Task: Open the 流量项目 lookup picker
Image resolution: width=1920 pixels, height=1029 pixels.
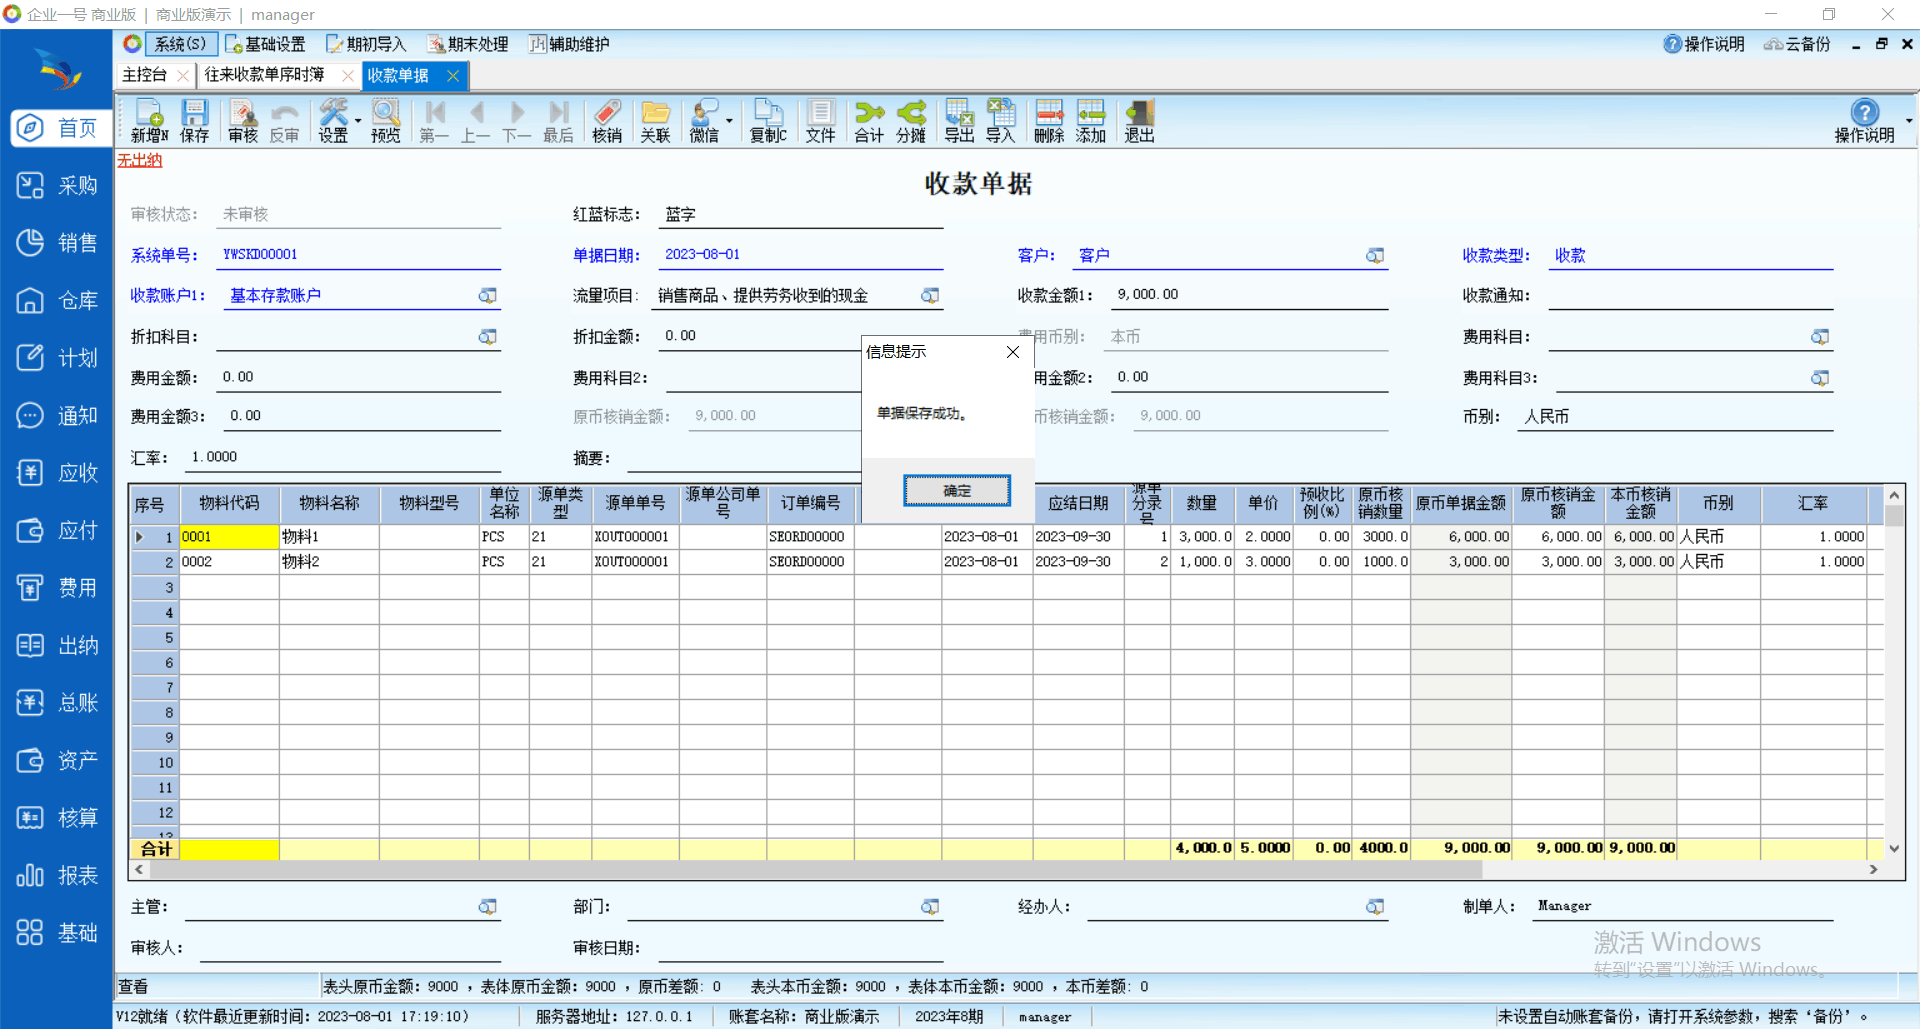Action: [x=930, y=296]
